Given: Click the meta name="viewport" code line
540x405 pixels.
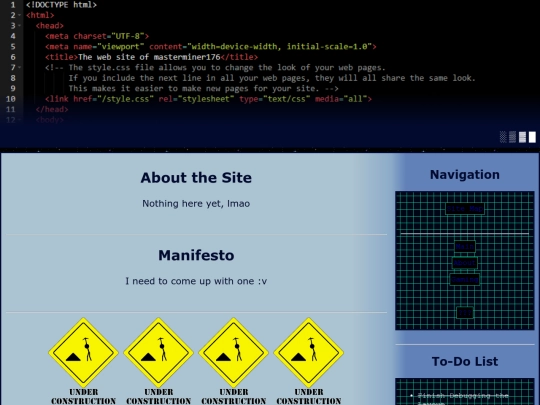Looking at the screenshot, I should tap(211, 47).
